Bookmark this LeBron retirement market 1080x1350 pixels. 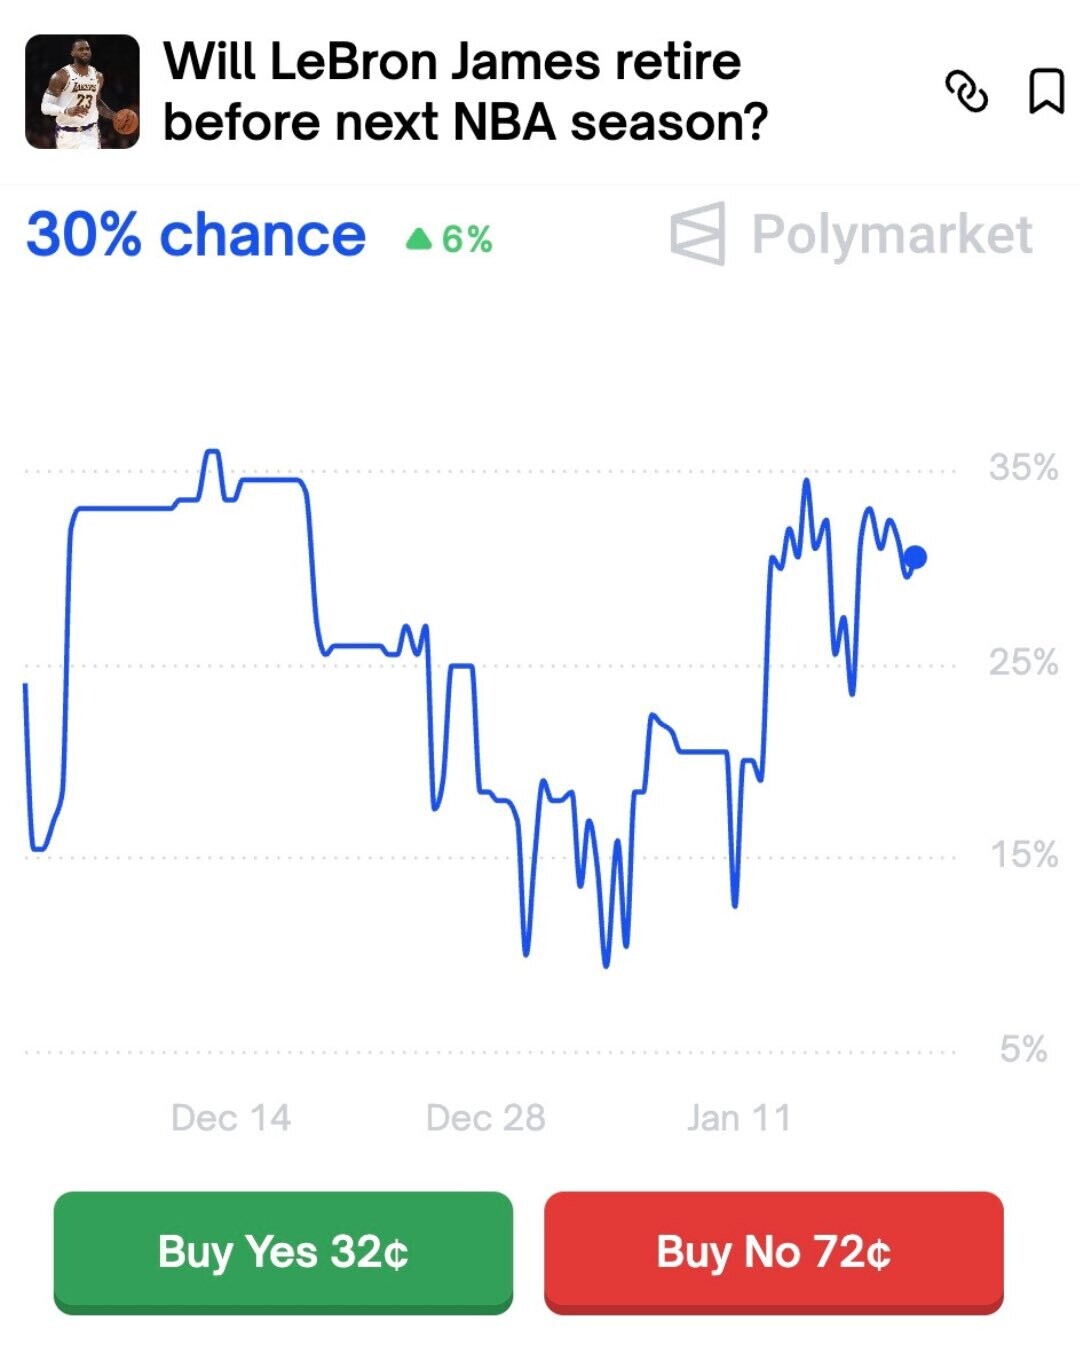[1046, 91]
